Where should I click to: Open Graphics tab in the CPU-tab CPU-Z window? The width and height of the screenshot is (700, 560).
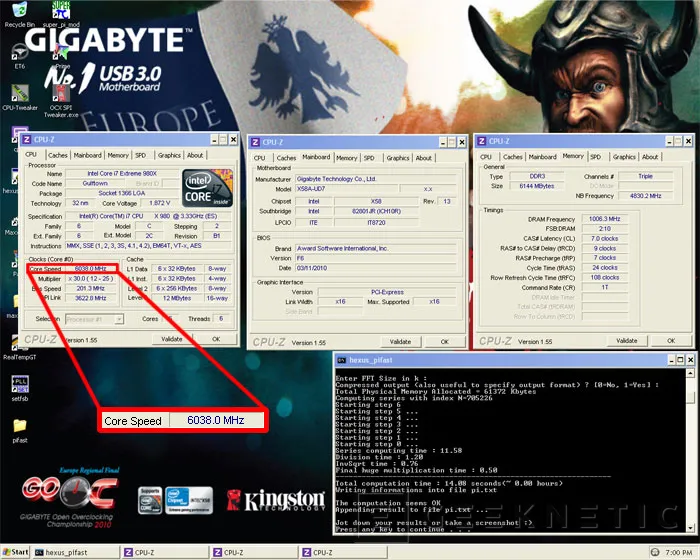tap(169, 155)
